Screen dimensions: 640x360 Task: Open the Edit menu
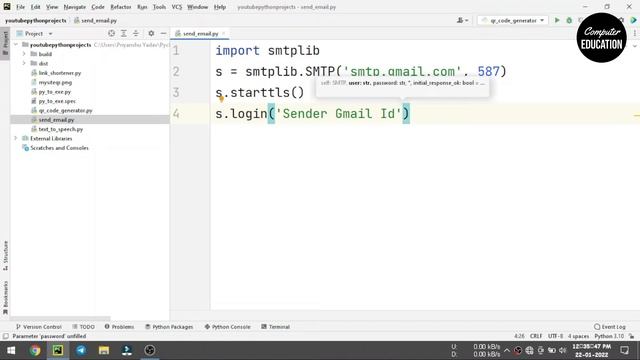[36, 7]
